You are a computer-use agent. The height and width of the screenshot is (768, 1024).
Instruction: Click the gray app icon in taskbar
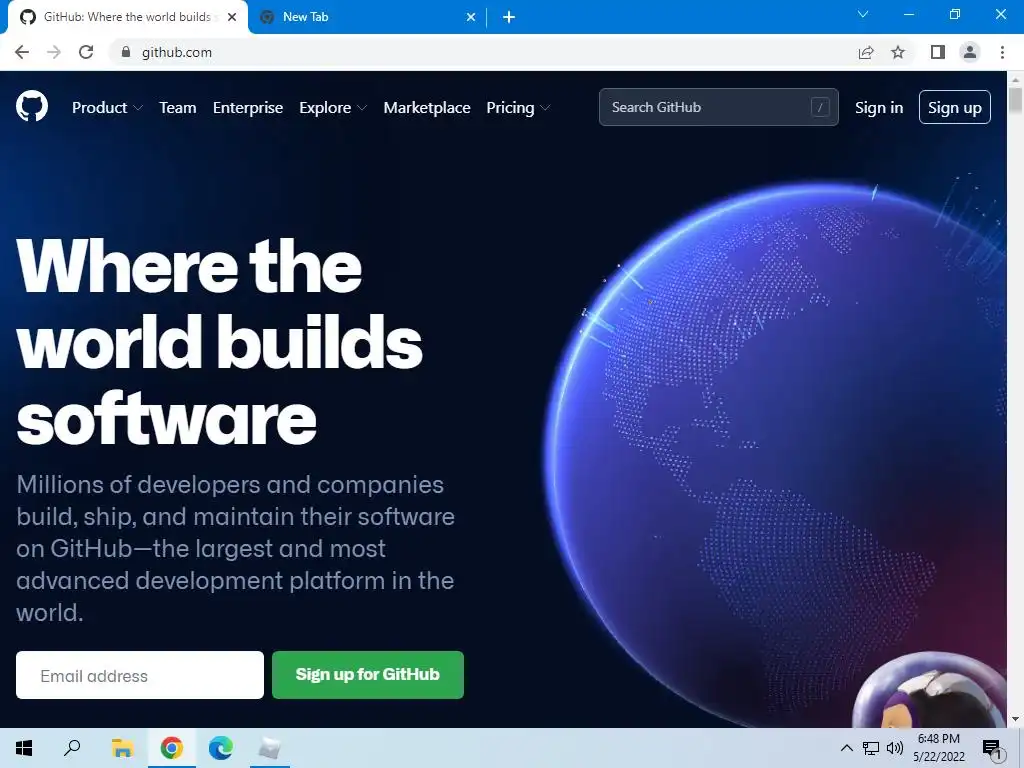pyautogui.click(x=269, y=748)
